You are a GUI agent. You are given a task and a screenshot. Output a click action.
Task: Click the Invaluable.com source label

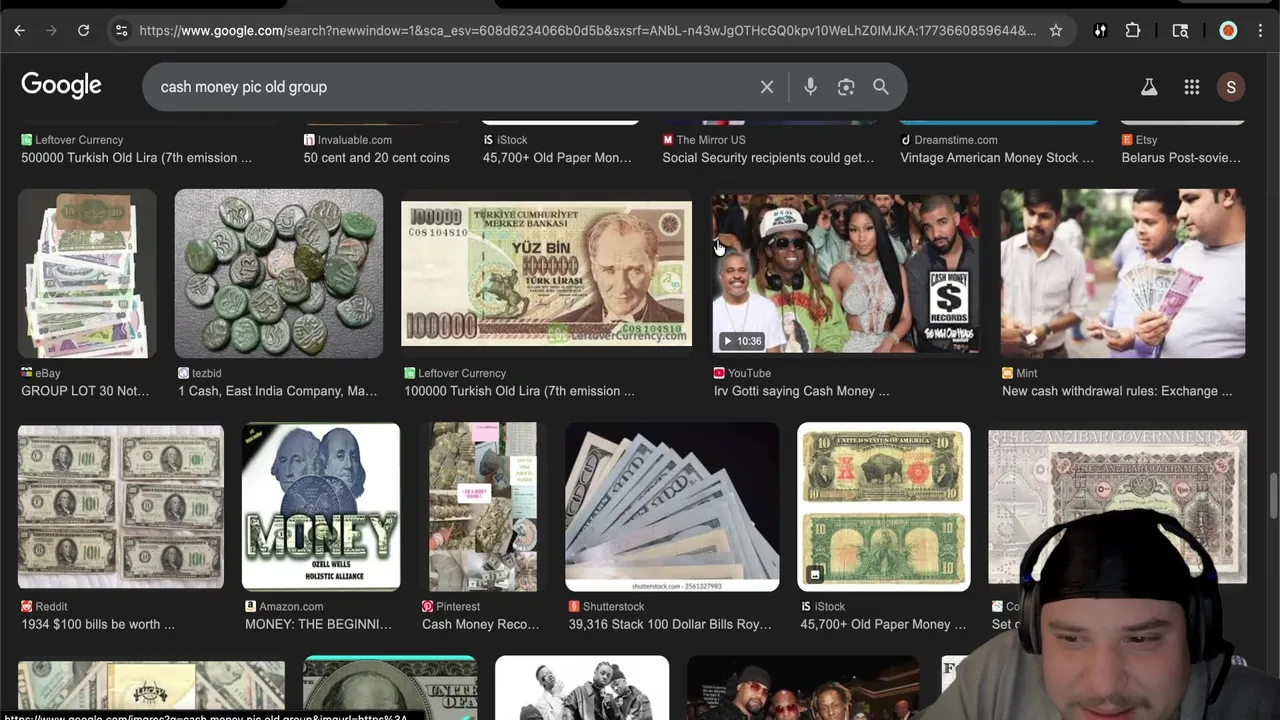click(348, 140)
